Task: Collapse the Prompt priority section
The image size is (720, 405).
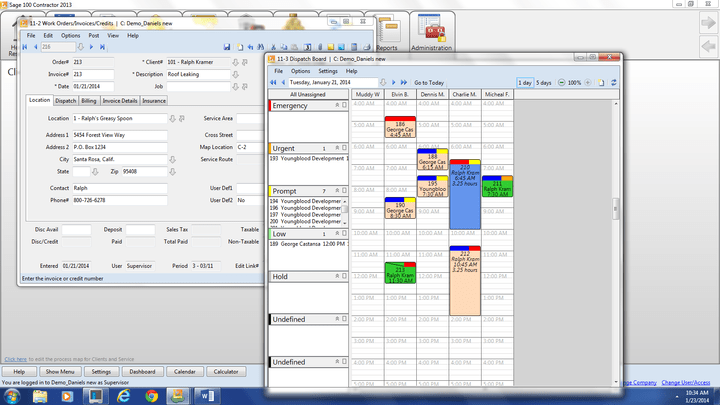Action: pyautogui.click(x=335, y=190)
